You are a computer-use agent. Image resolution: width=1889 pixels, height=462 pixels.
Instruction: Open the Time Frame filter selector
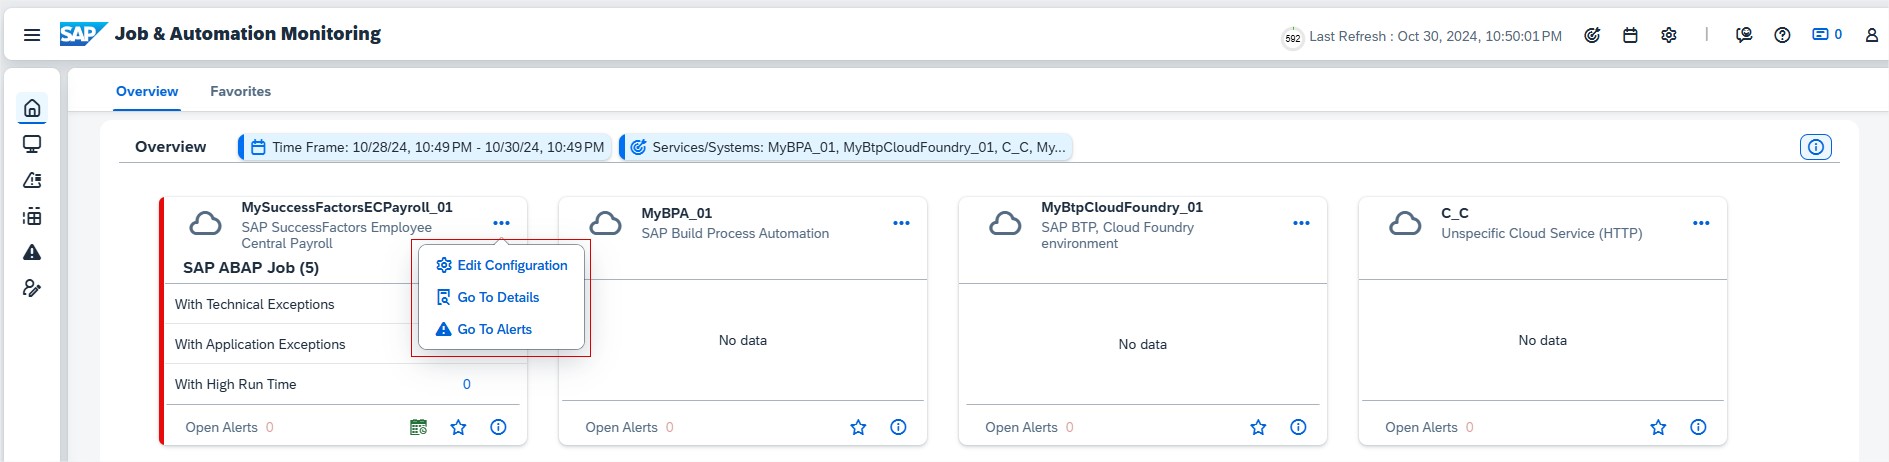pyautogui.click(x=427, y=147)
